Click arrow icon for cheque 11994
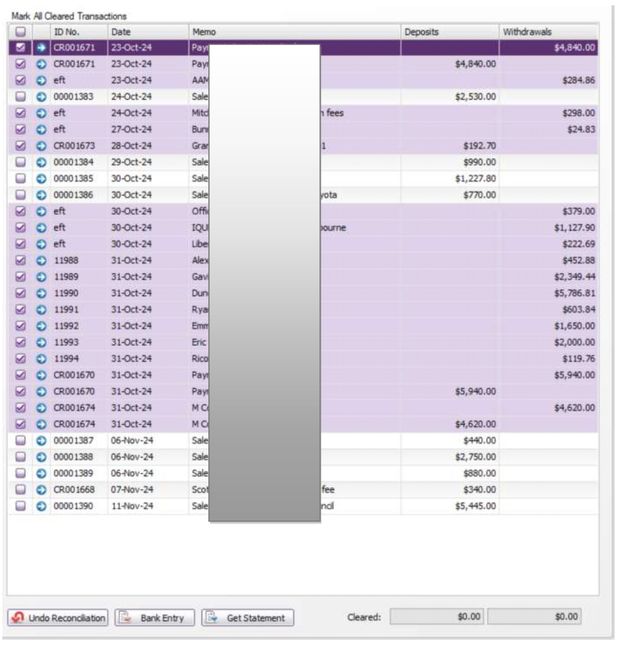This screenshot has width=628, height=652. [x=41, y=358]
